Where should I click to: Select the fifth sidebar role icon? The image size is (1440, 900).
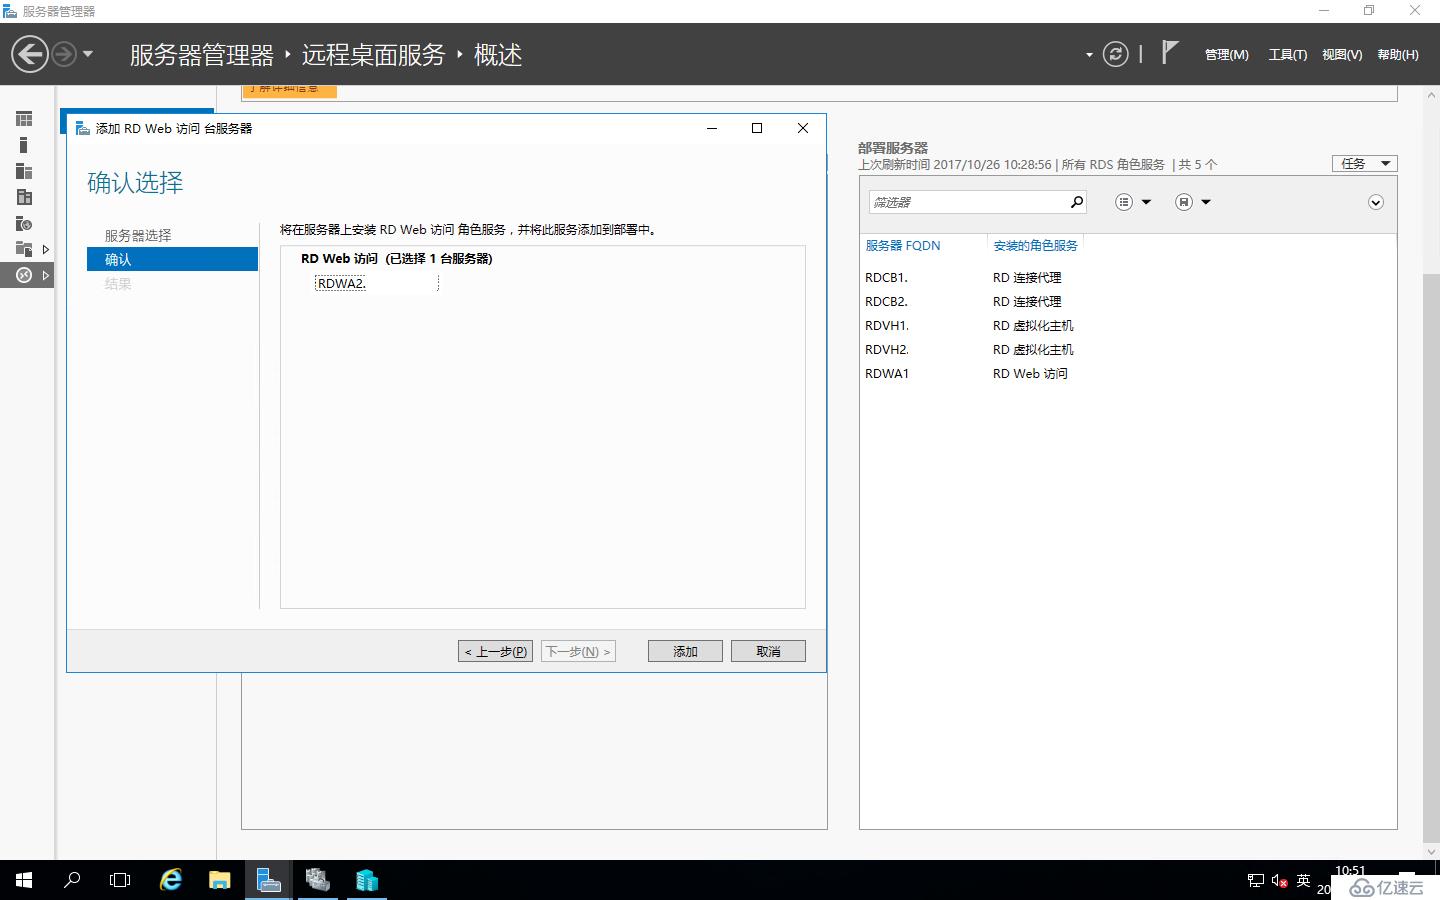(x=24, y=223)
